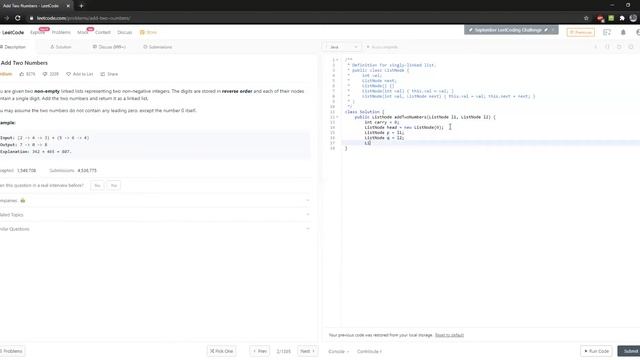640x360 pixels.
Task: Click the thumbs-up like icon
Action: (x=22, y=74)
